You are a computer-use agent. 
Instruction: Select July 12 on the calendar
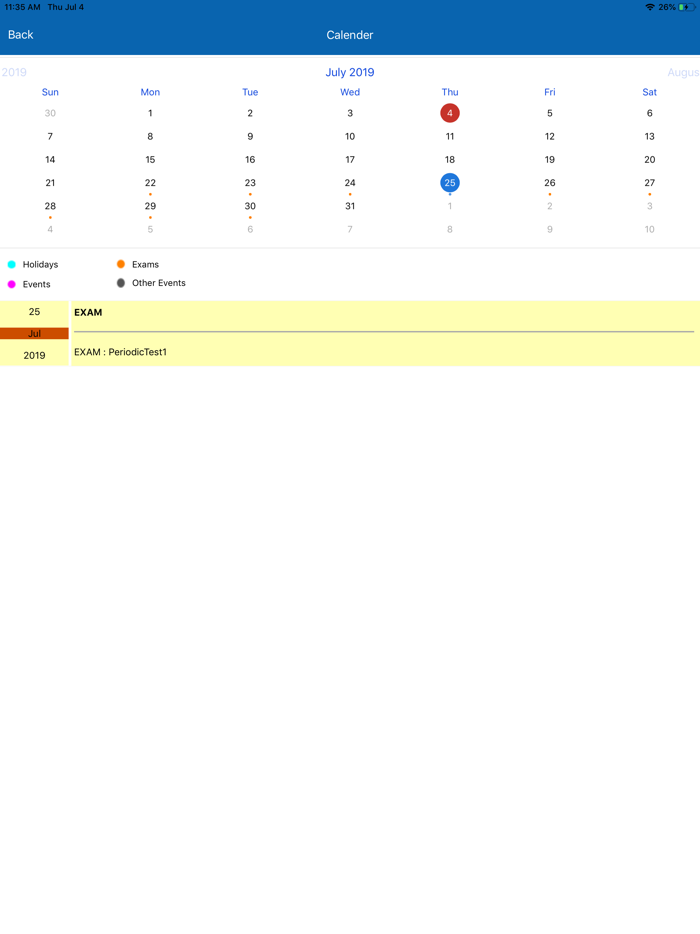(x=550, y=136)
